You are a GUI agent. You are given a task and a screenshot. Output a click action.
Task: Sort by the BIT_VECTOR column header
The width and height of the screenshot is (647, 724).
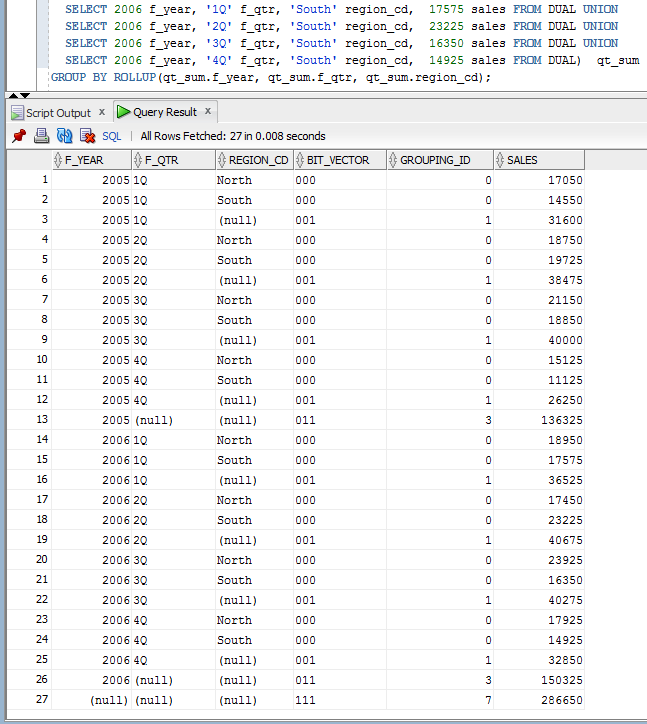340,160
